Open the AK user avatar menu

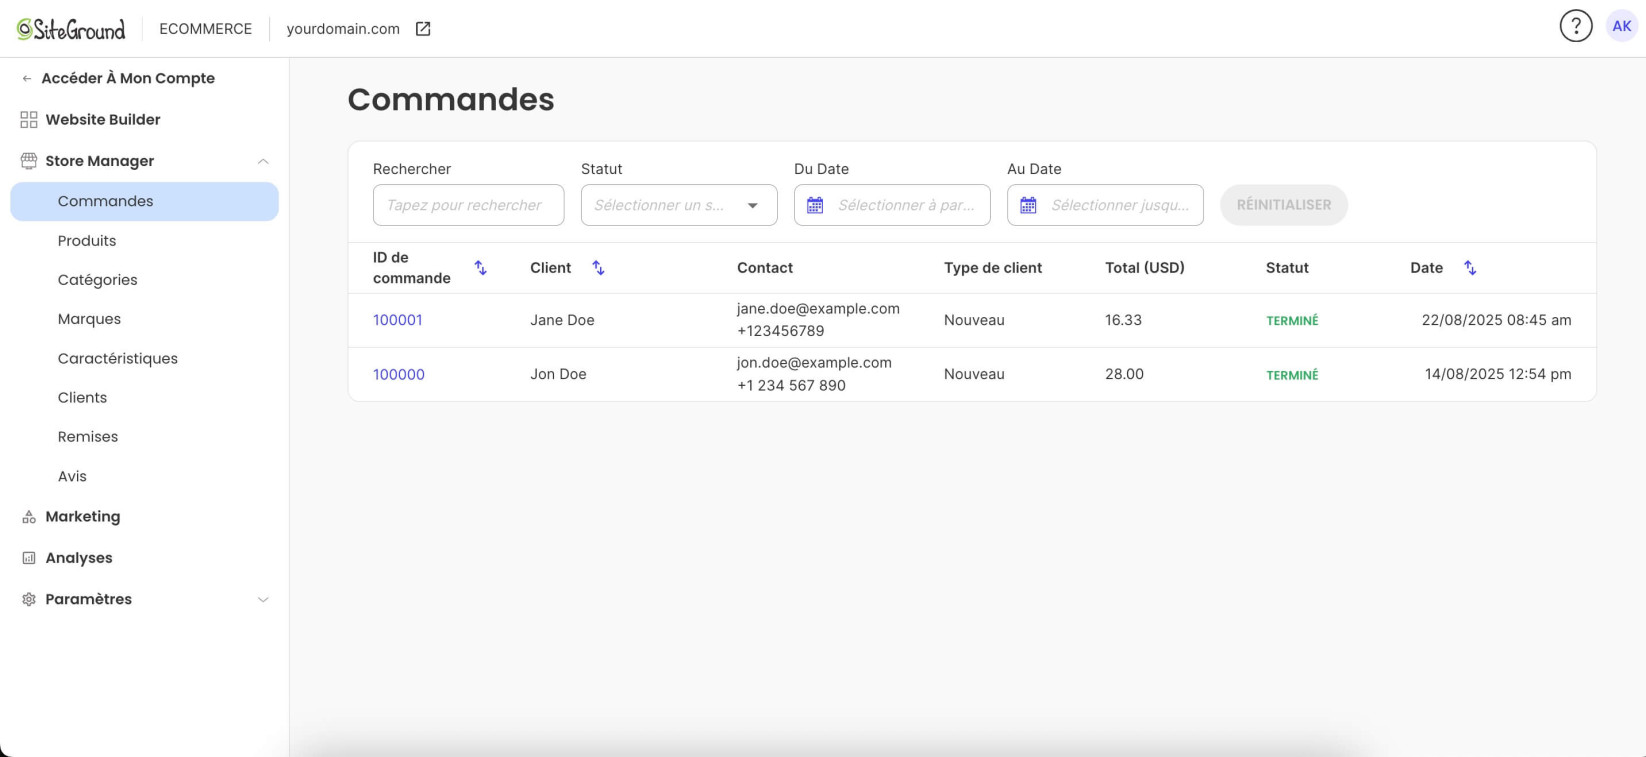1621,27
